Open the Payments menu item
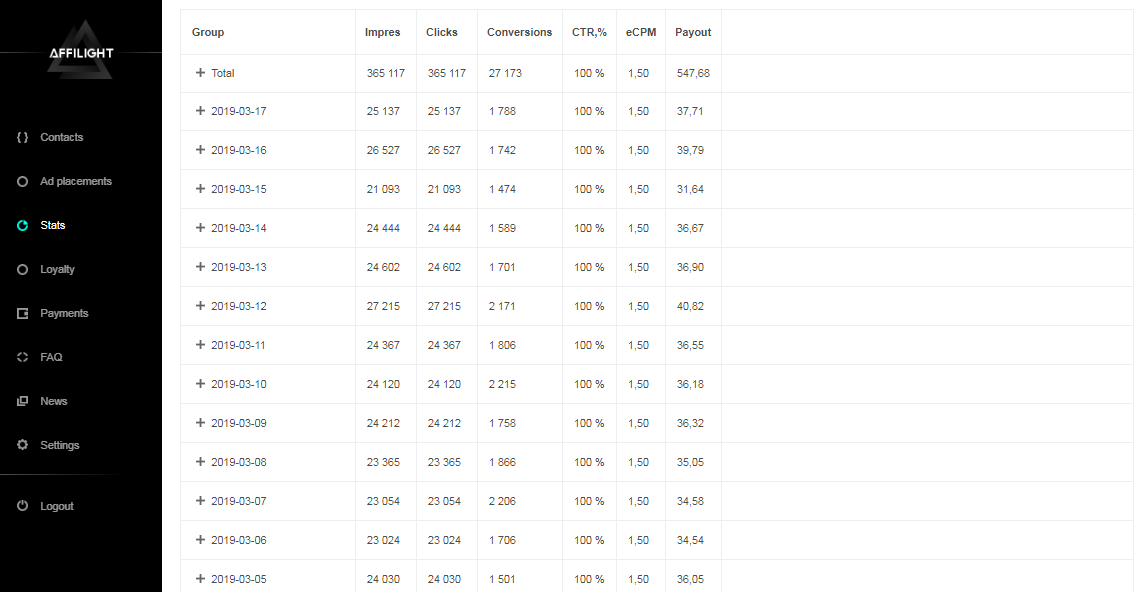1135x592 pixels. (x=64, y=313)
